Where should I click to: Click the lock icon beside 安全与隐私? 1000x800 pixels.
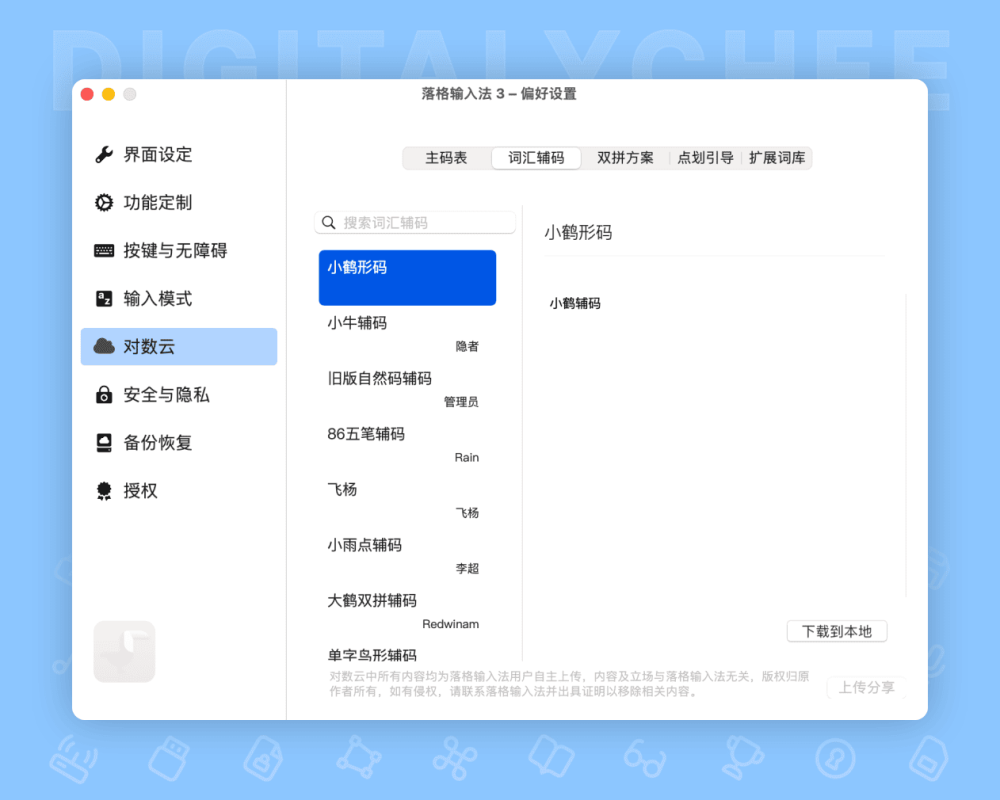point(104,394)
